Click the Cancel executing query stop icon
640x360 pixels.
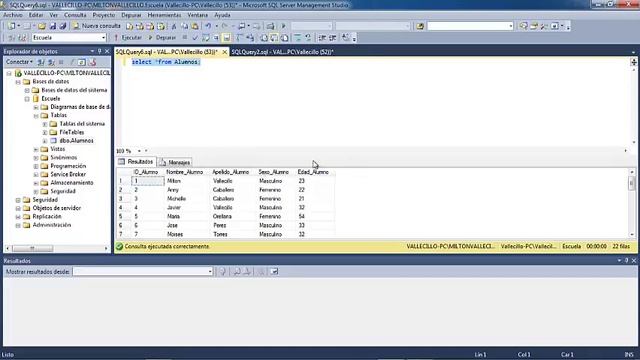(184, 38)
